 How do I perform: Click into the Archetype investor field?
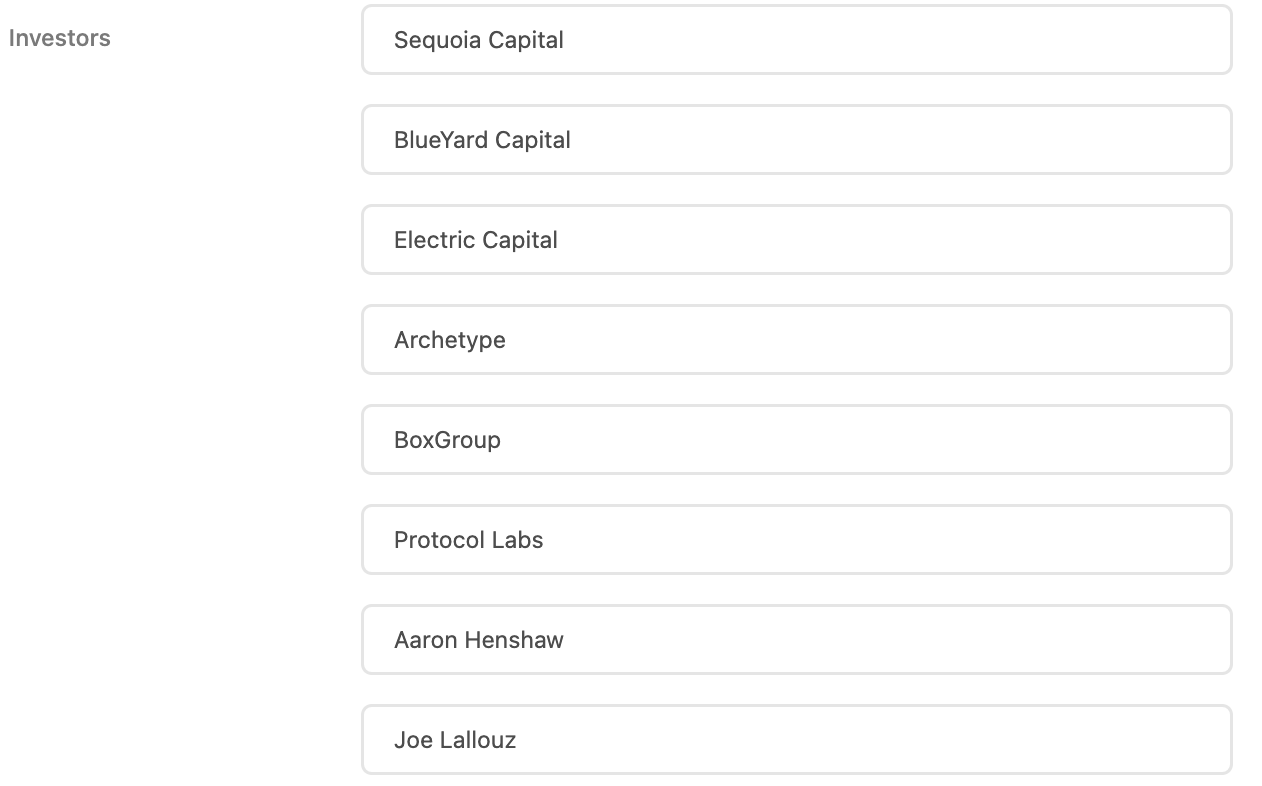(796, 340)
